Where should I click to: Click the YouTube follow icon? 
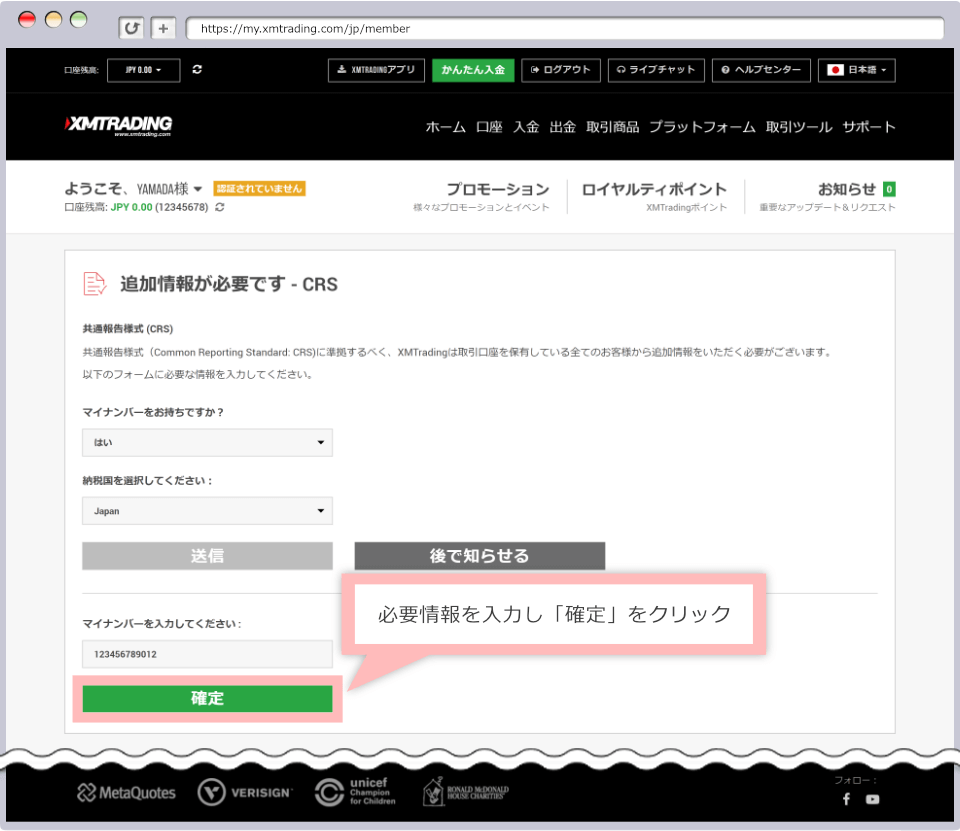(x=872, y=799)
